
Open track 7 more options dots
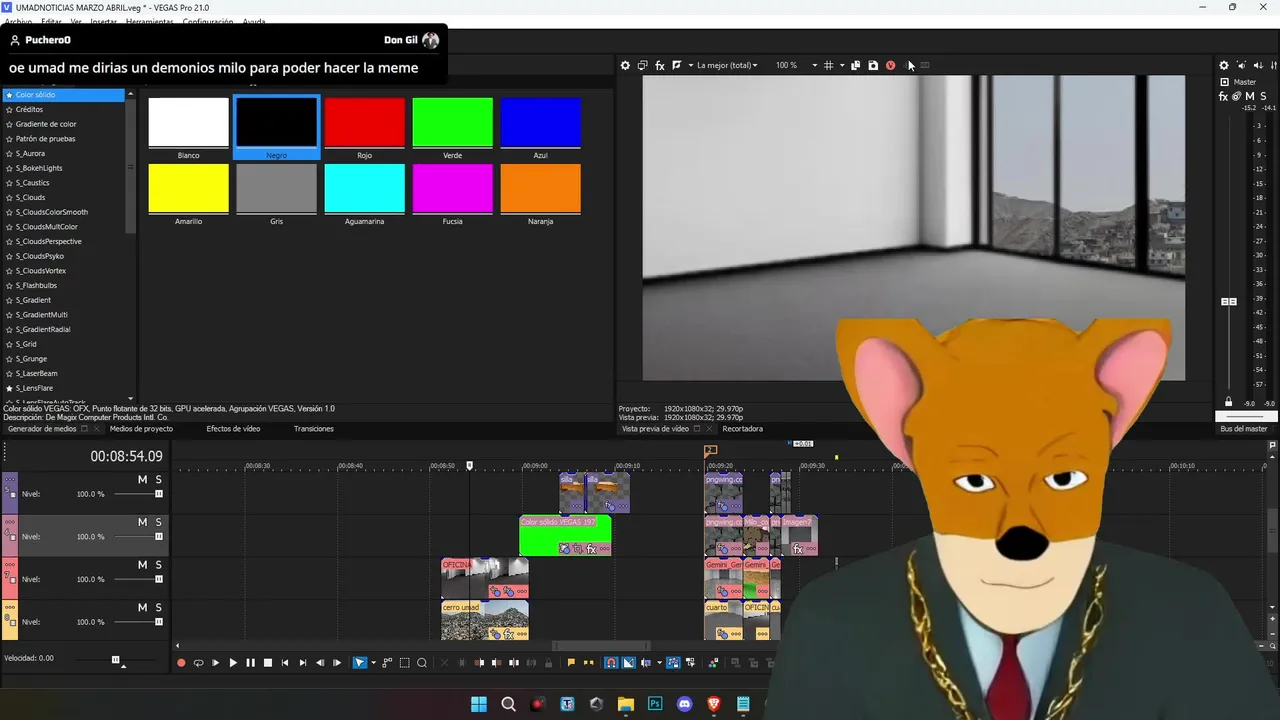pyautogui.click(x=10, y=565)
